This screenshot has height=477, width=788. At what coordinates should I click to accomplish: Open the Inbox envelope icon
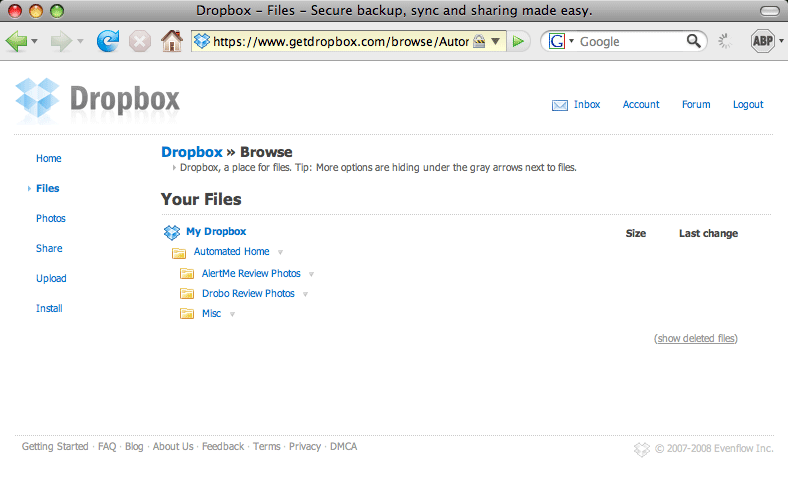(560, 105)
